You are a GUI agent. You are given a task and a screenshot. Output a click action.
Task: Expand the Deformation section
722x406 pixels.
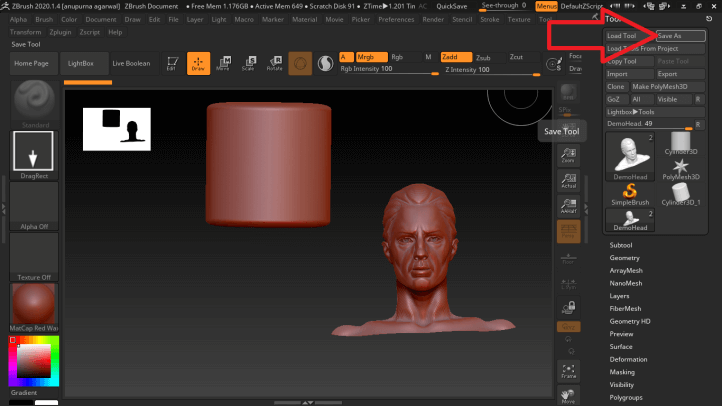628,359
